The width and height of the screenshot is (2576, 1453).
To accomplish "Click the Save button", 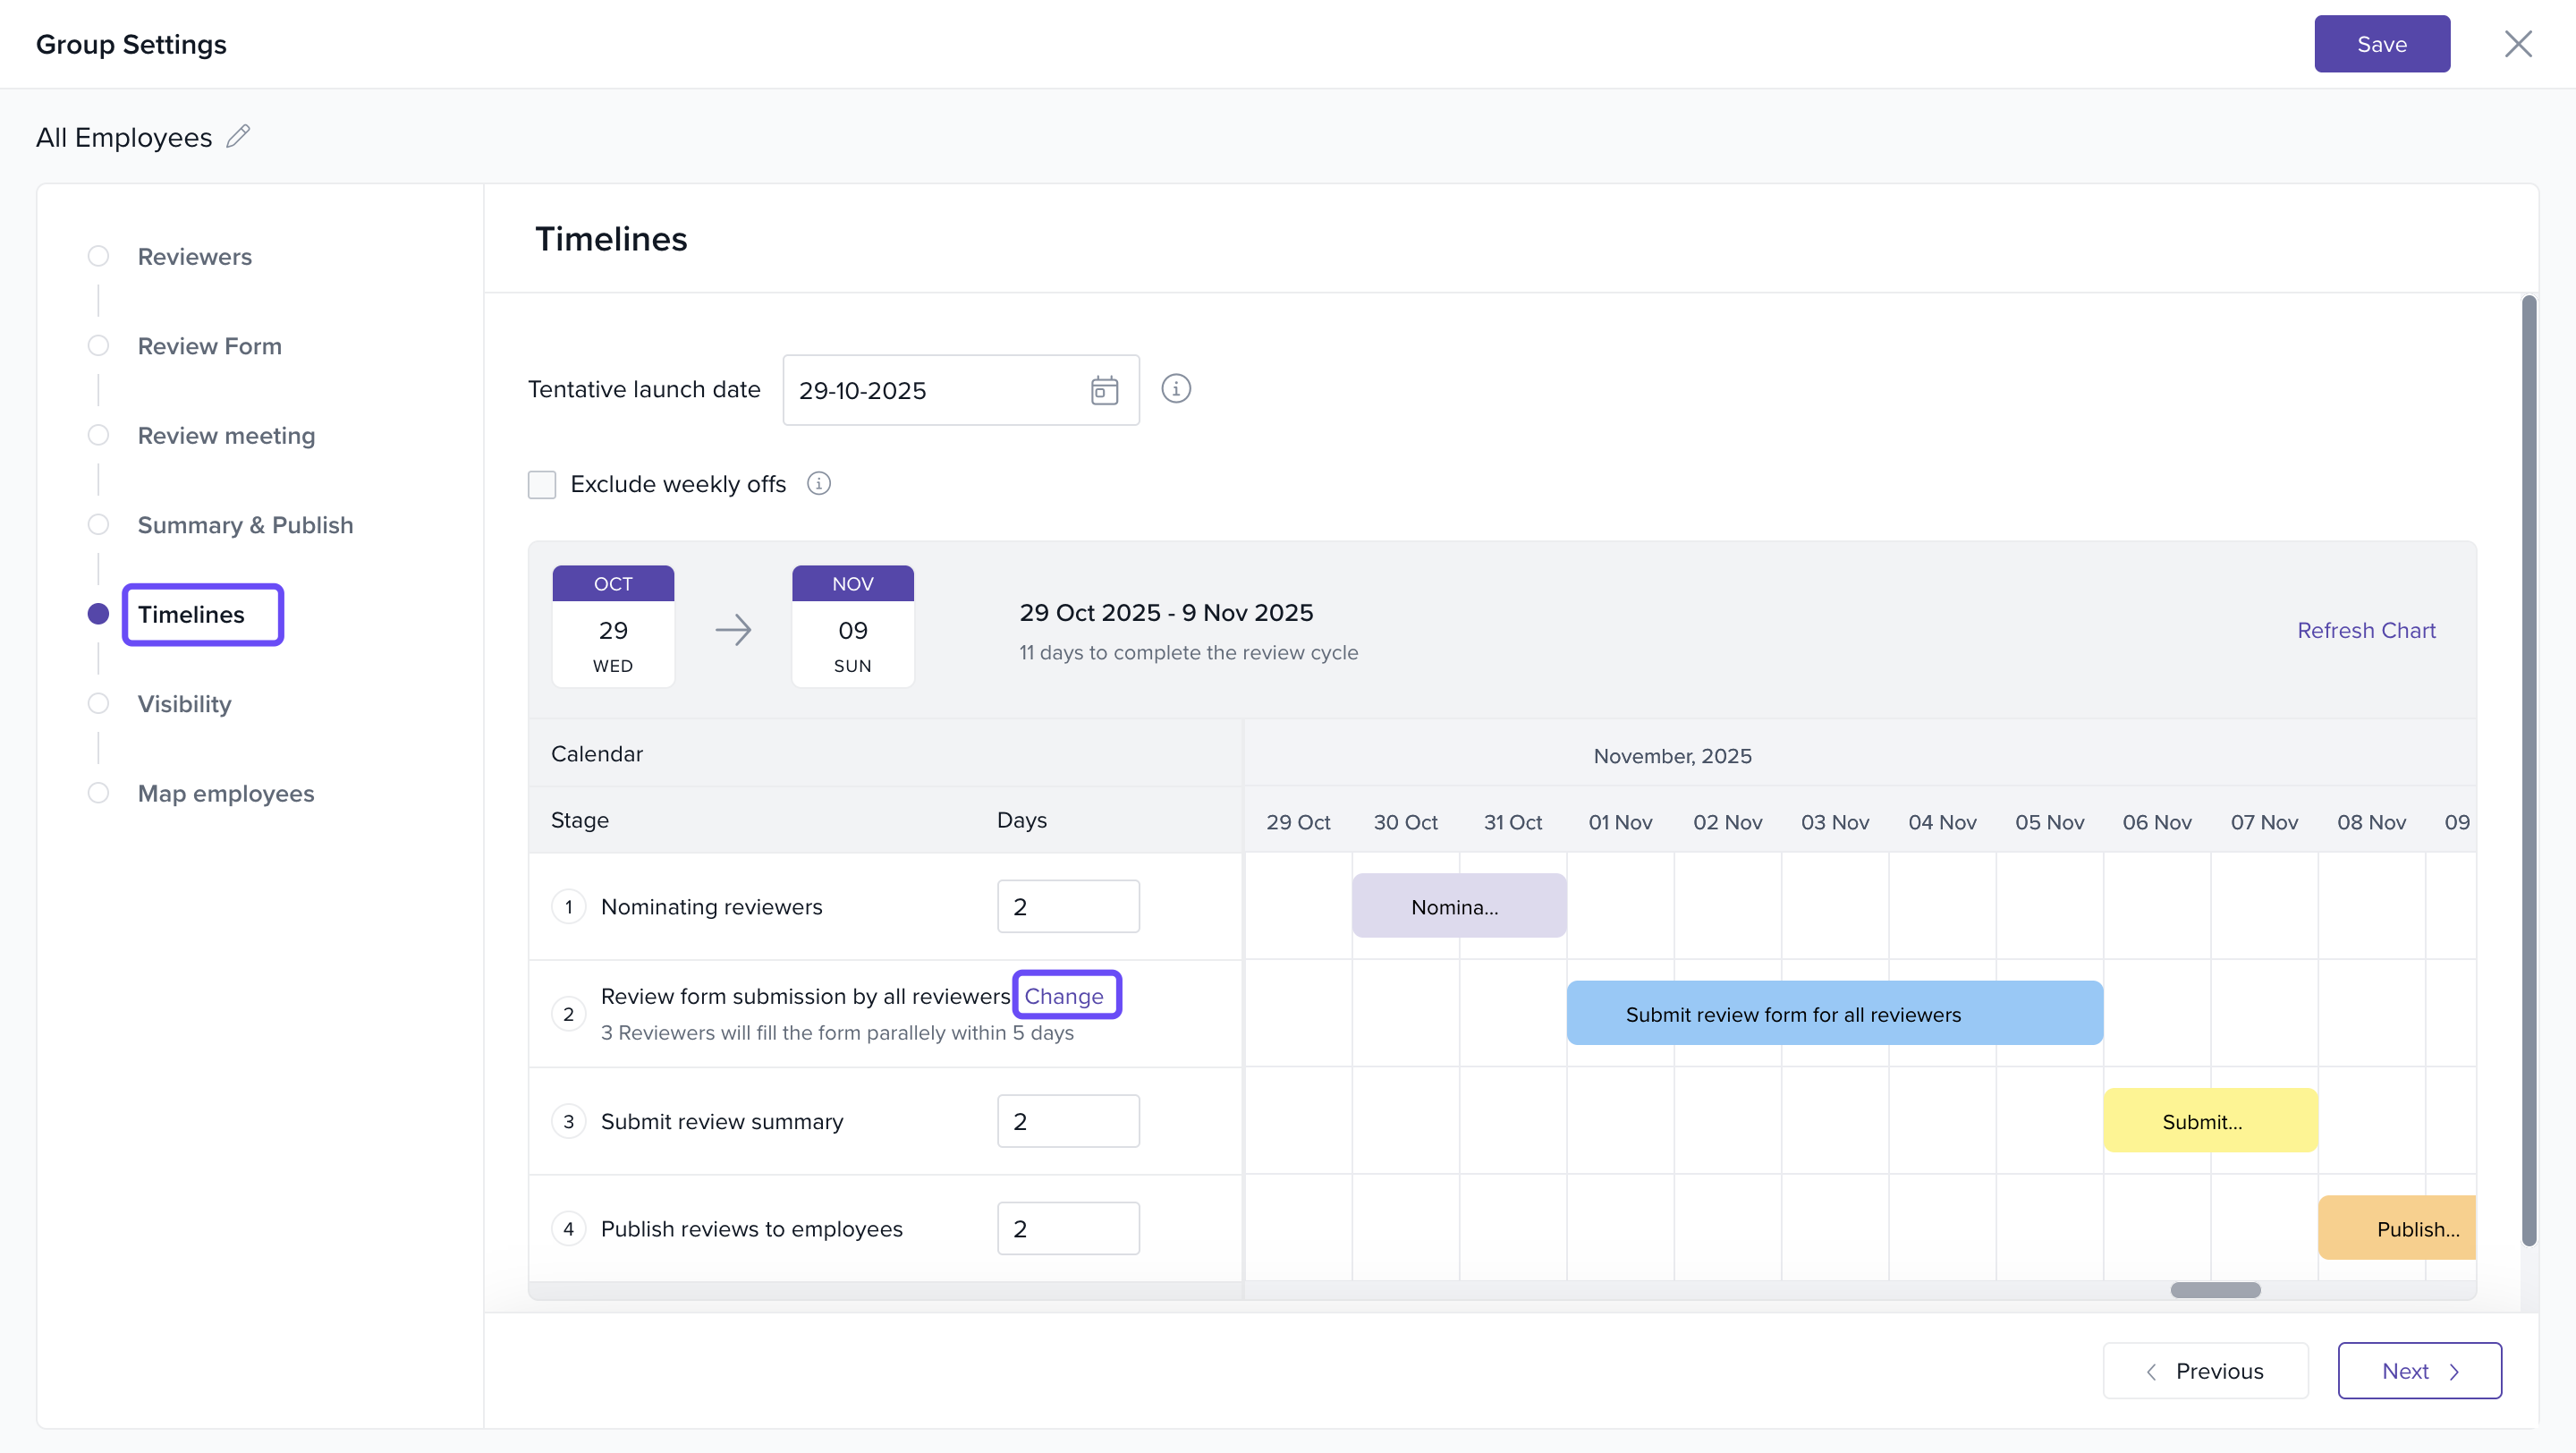I will 2381,44.
